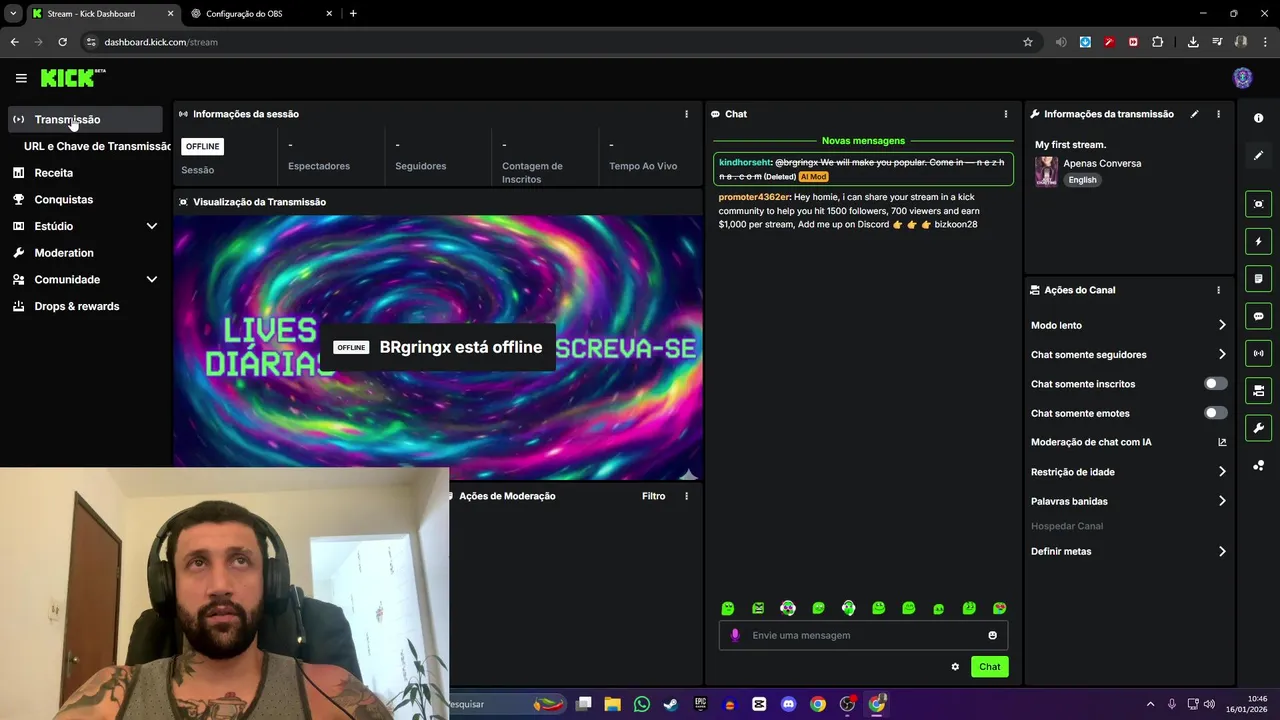Click the wrench icon in the right rail
The height and width of the screenshot is (720, 1280).
pyautogui.click(x=1258, y=428)
